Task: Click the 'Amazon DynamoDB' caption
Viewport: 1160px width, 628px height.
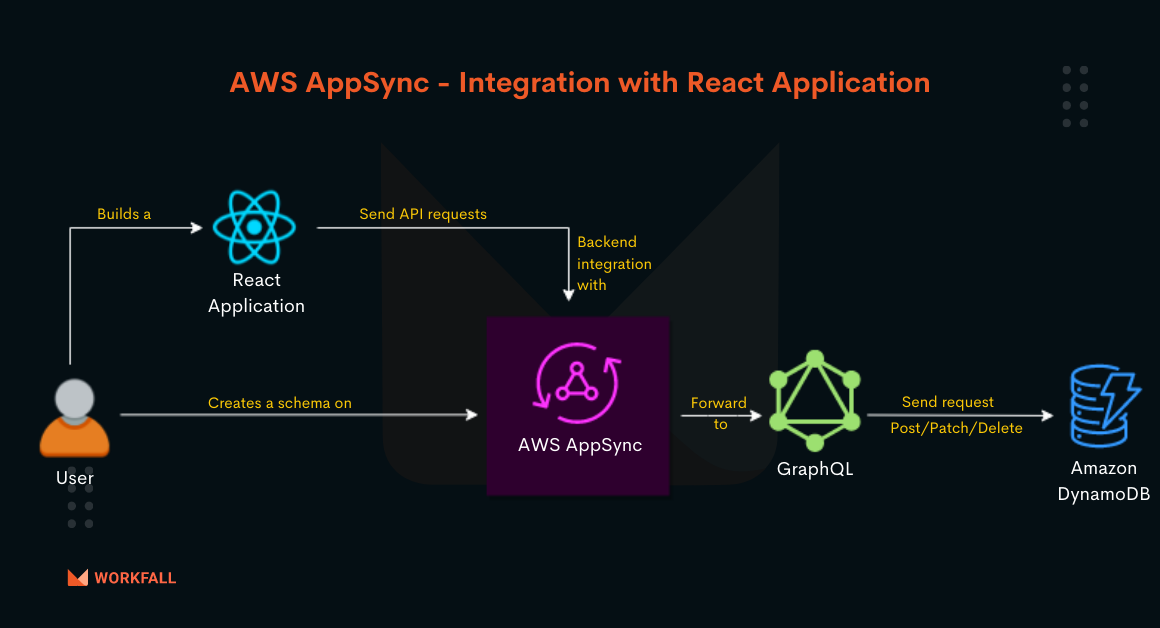Action: (1104, 481)
